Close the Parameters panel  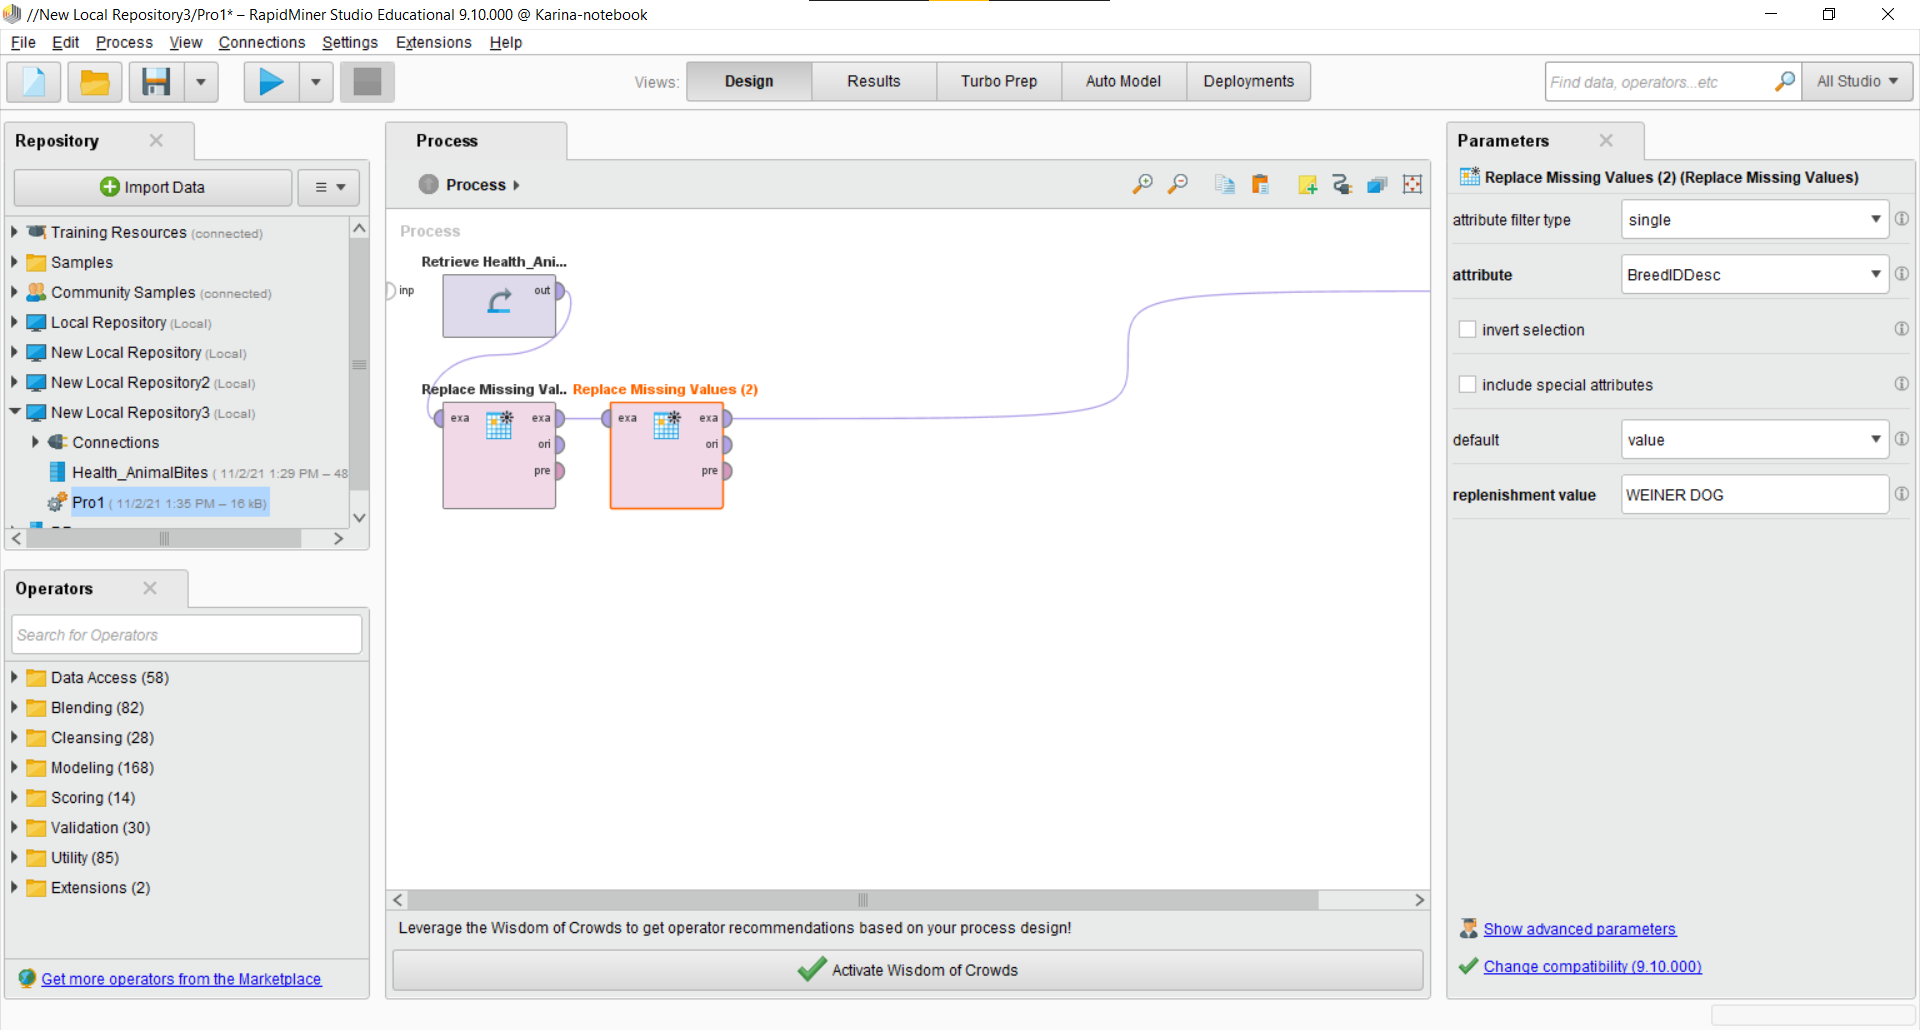[x=1606, y=140]
